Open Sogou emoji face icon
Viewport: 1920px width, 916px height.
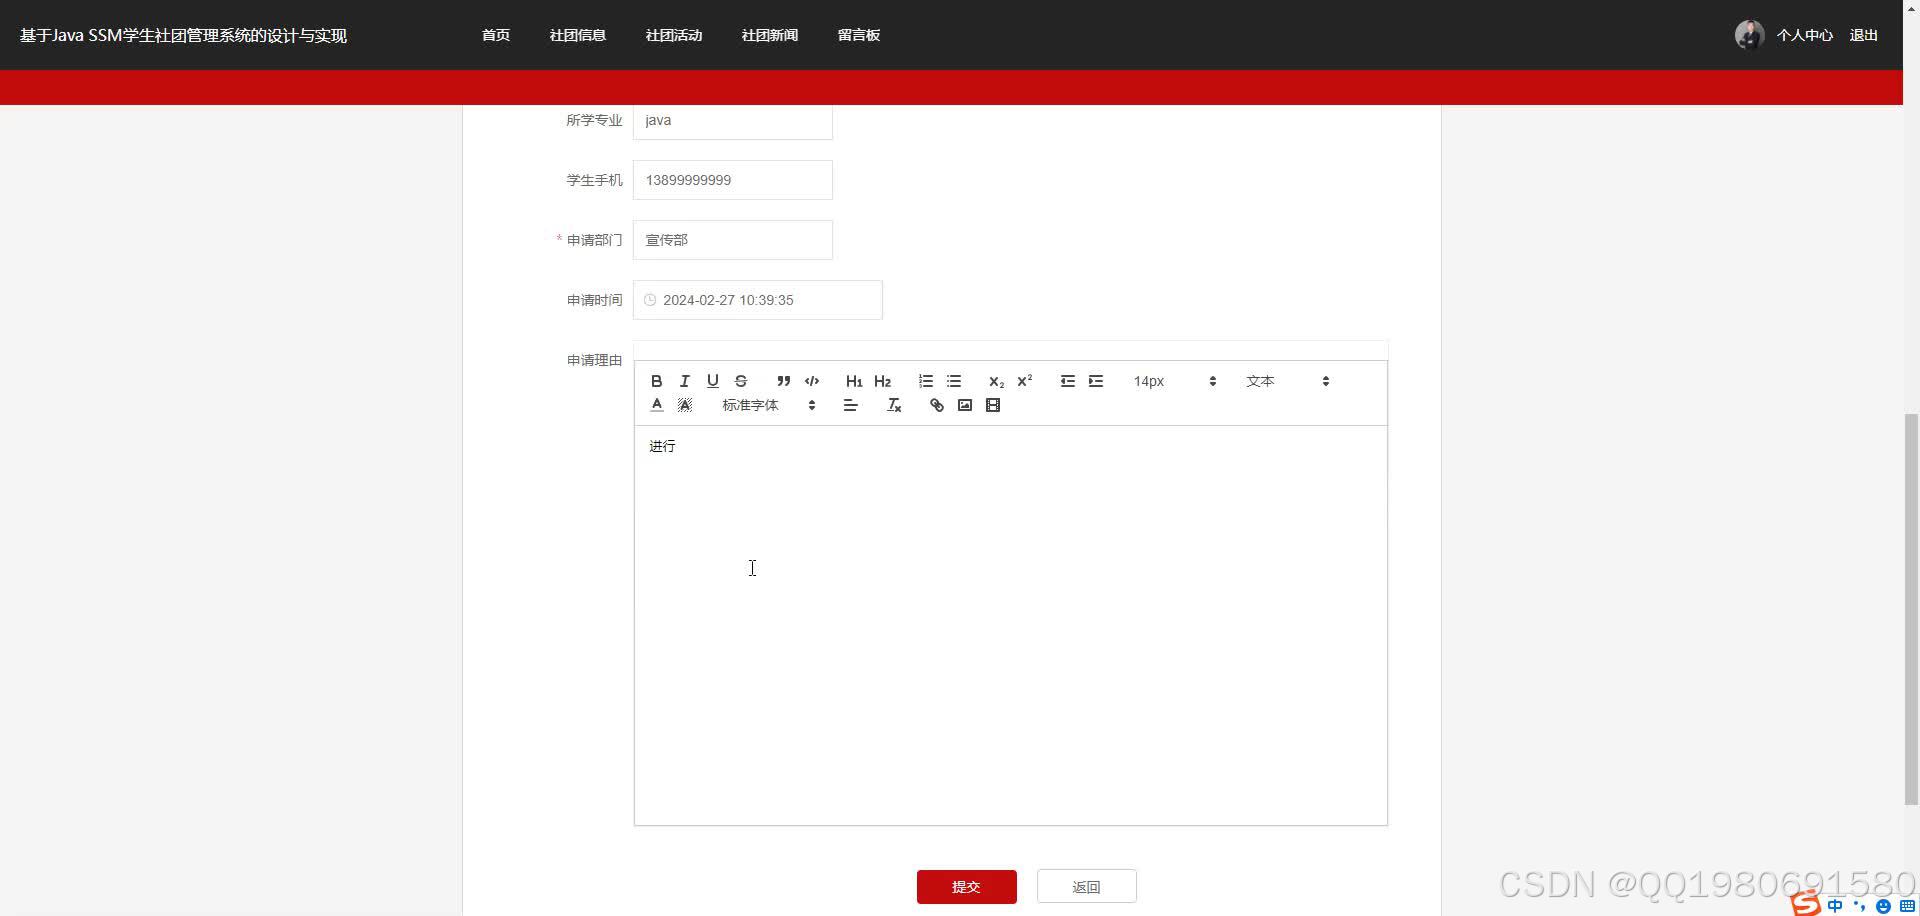coord(1883,907)
